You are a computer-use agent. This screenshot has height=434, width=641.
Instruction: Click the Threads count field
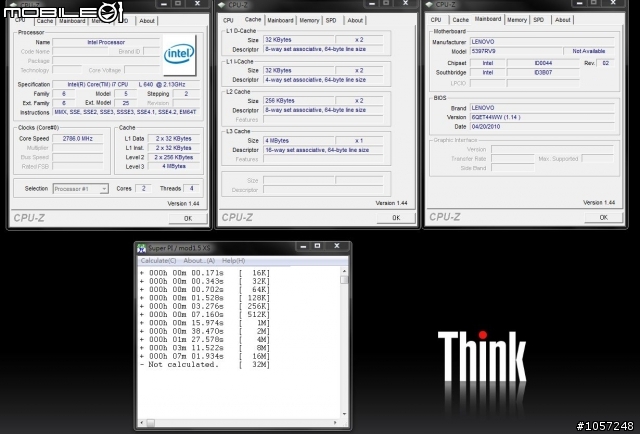[x=191, y=188]
